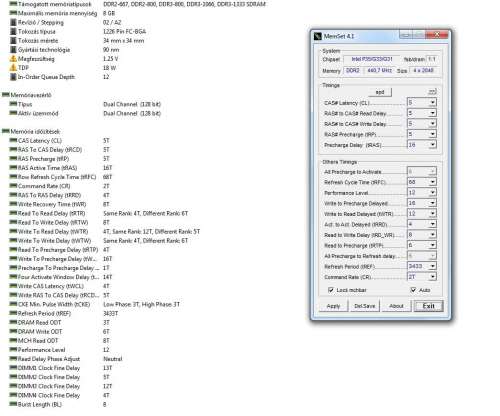500x416 pixels.
Task: Open the Precharge Delay (tRAS) dropdown
Action: pyautogui.click(x=432, y=145)
